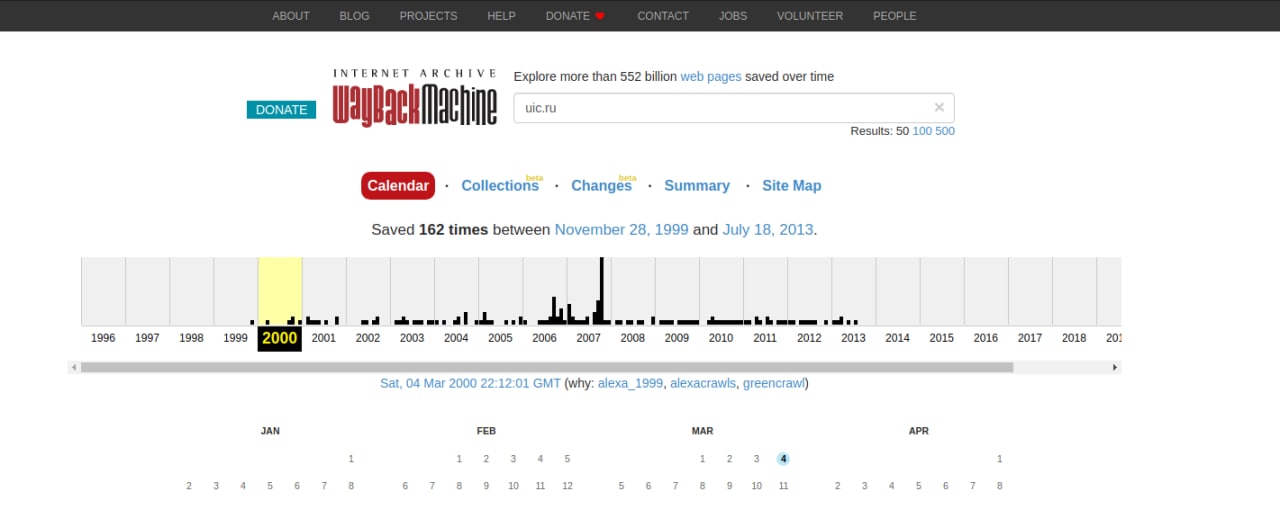The width and height of the screenshot is (1280, 509).
Task: Follow the 'web pages' link
Action: tap(711, 77)
